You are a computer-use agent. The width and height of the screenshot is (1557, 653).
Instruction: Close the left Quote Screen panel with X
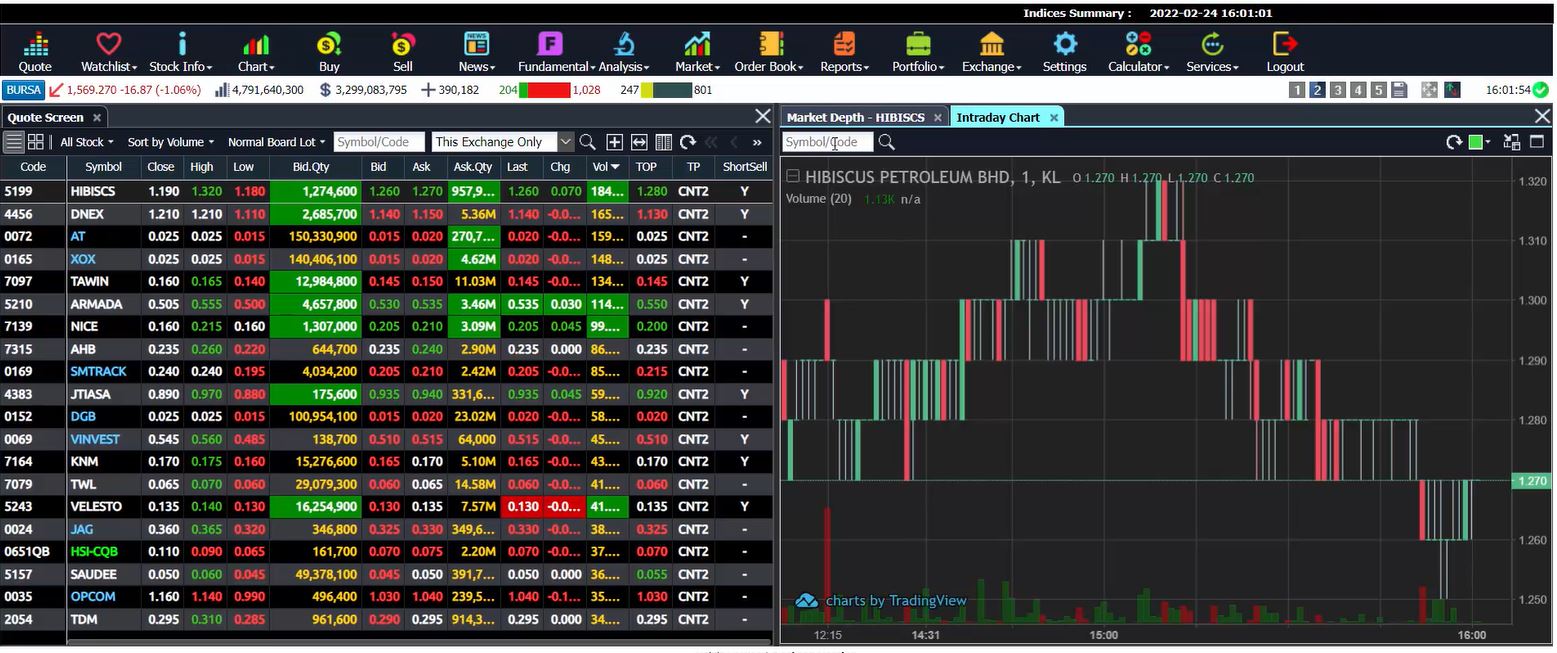click(762, 117)
